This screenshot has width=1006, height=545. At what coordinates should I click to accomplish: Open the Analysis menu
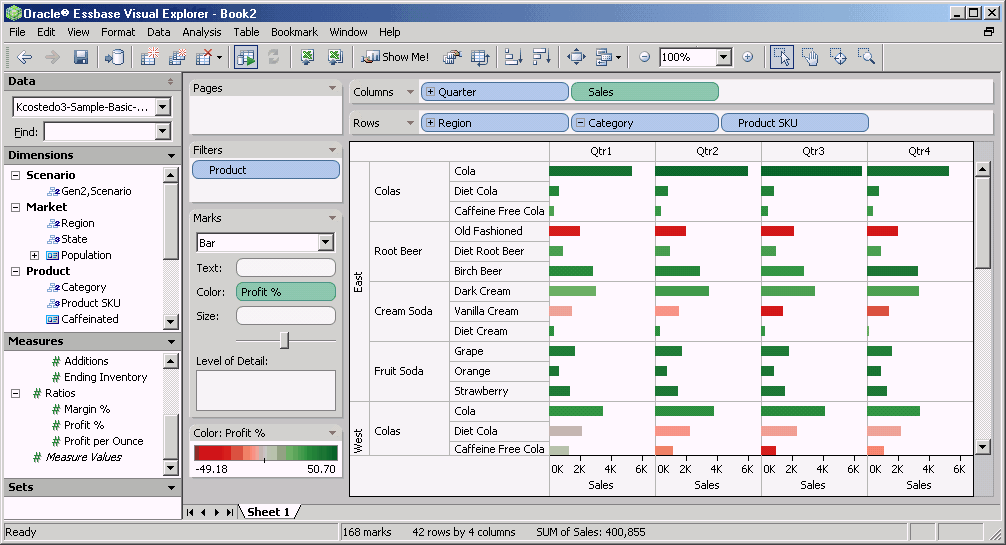click(201, 32)
